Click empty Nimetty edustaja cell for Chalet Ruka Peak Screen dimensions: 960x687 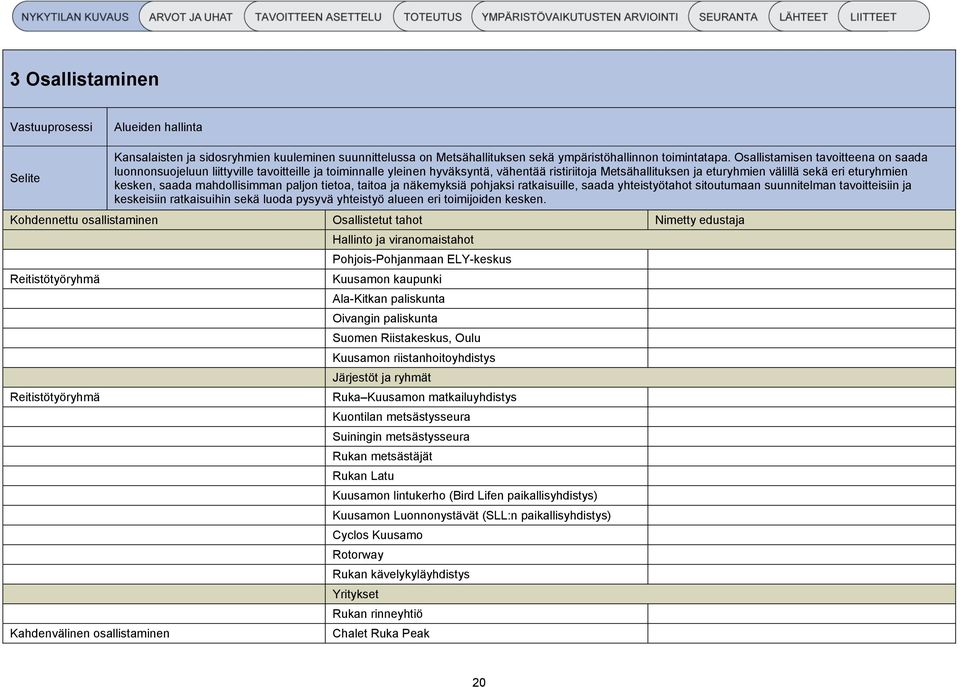pyautogui.click(x=801, y=633)
